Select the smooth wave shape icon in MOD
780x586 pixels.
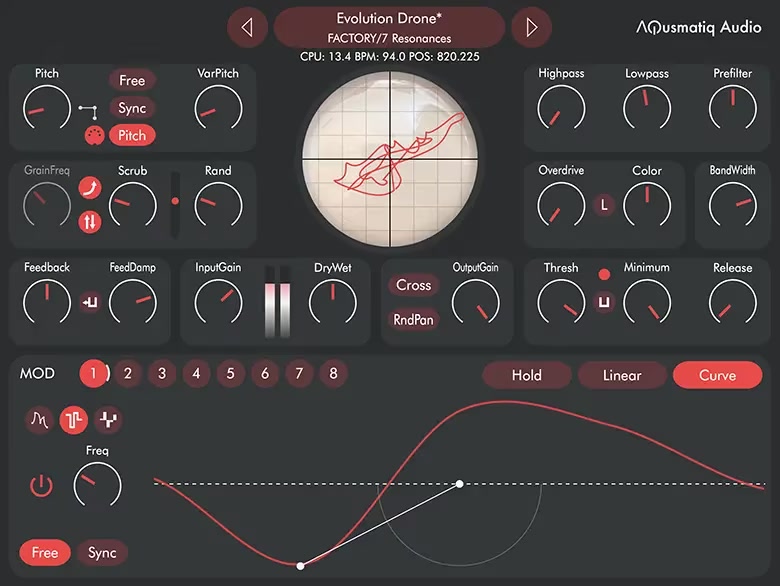[39, 421]
